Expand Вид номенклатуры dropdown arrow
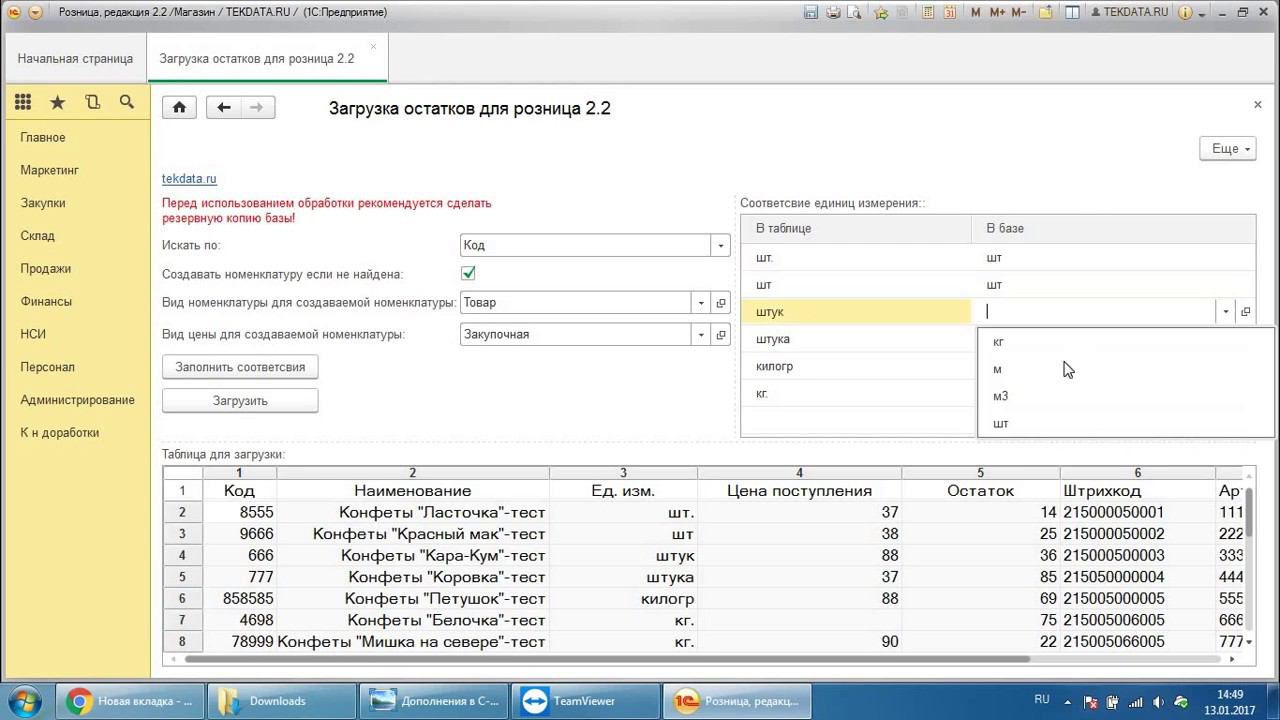1280x720 pixels. click(700, 302)
